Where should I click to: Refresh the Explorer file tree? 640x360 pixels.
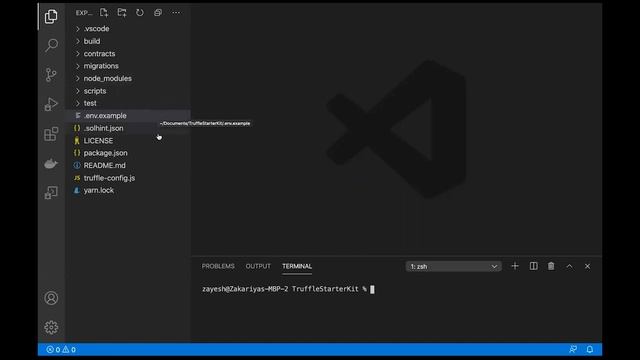[140, 13]
